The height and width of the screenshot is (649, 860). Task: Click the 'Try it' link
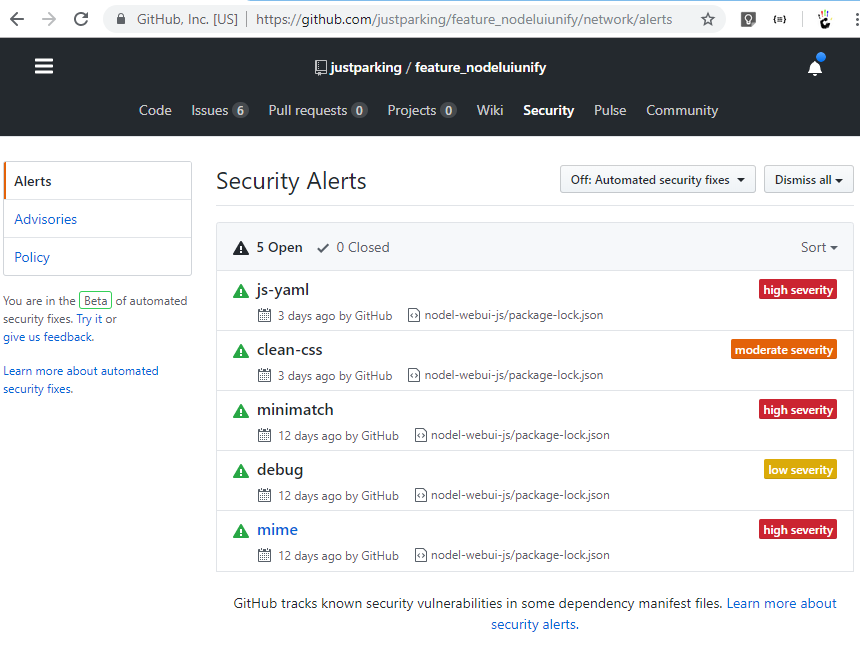point(89,319)
